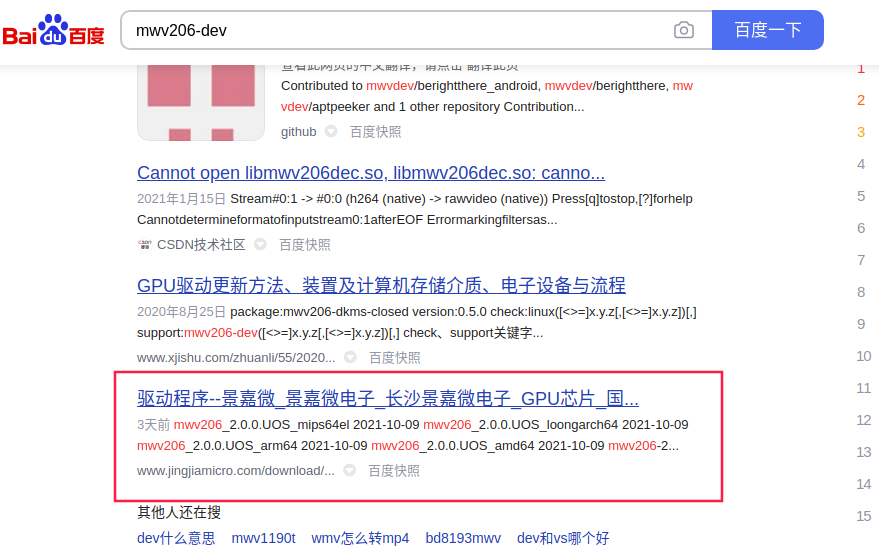The height and width of the screenshot is (547, 879).
Task: Expand dropdown arrow next to xjishu URL
Action: [x=350, y=357]
